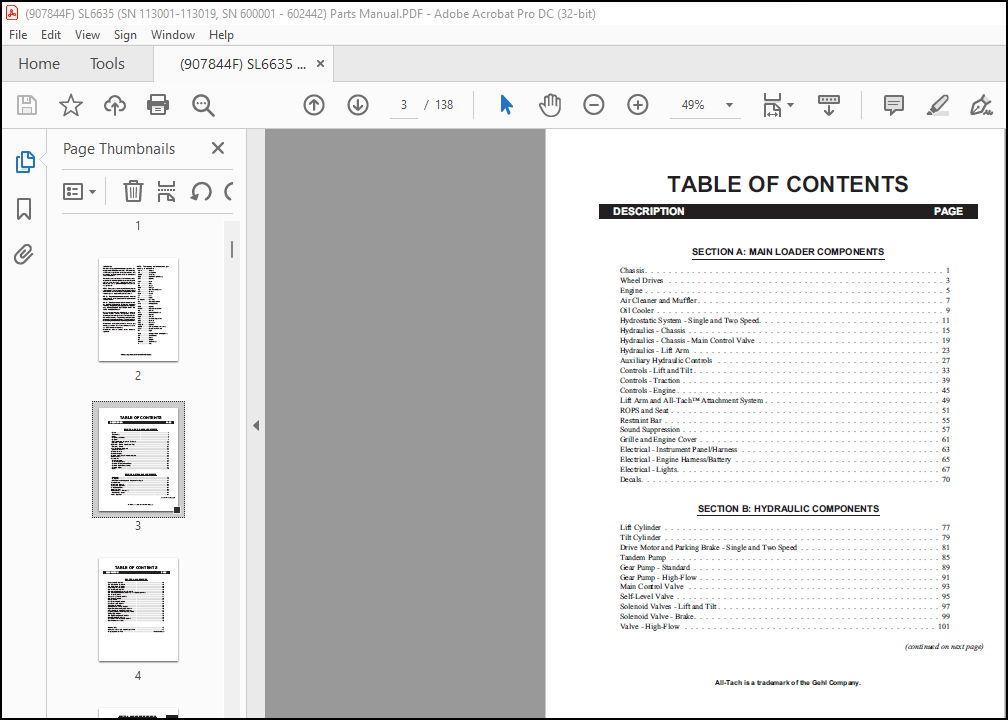Click 'Solenoid Valve - Brake' entry
The height and width of the screenshot is (720, 1008).
point(784,616)
